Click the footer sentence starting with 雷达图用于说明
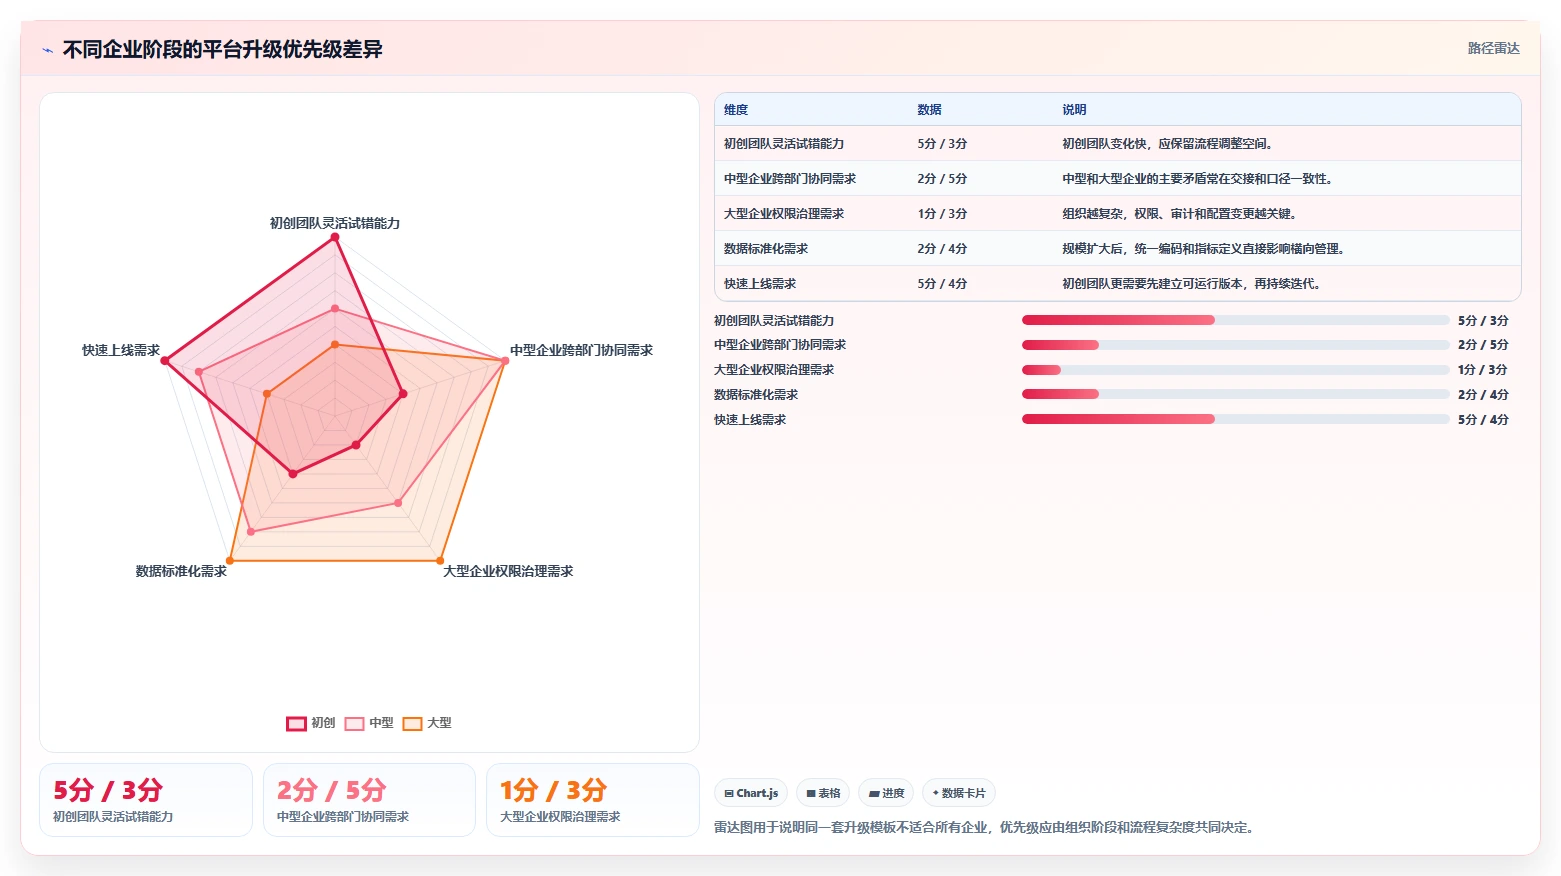The image size is (1561, 876). point(986,827)
